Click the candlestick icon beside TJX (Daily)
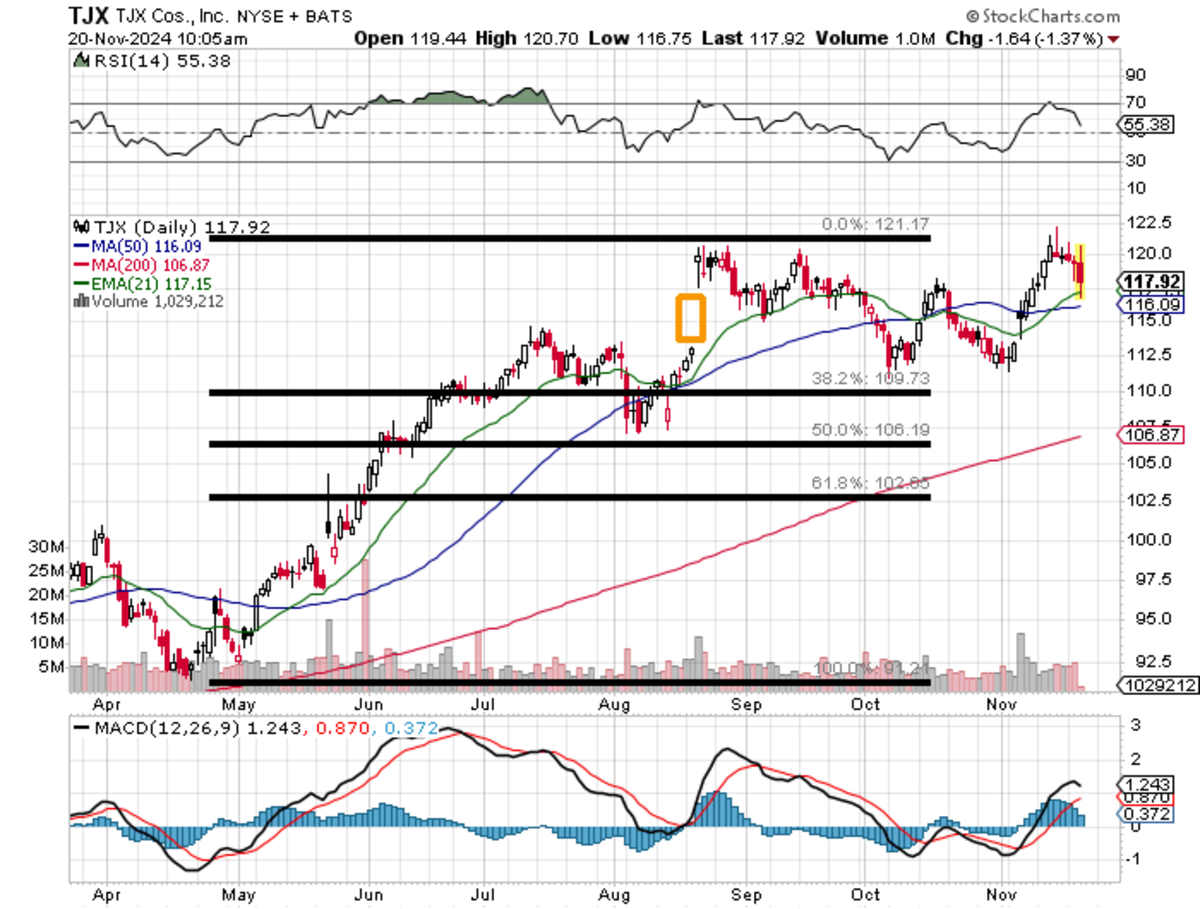 pyautogui.click(x=80, y=227)
